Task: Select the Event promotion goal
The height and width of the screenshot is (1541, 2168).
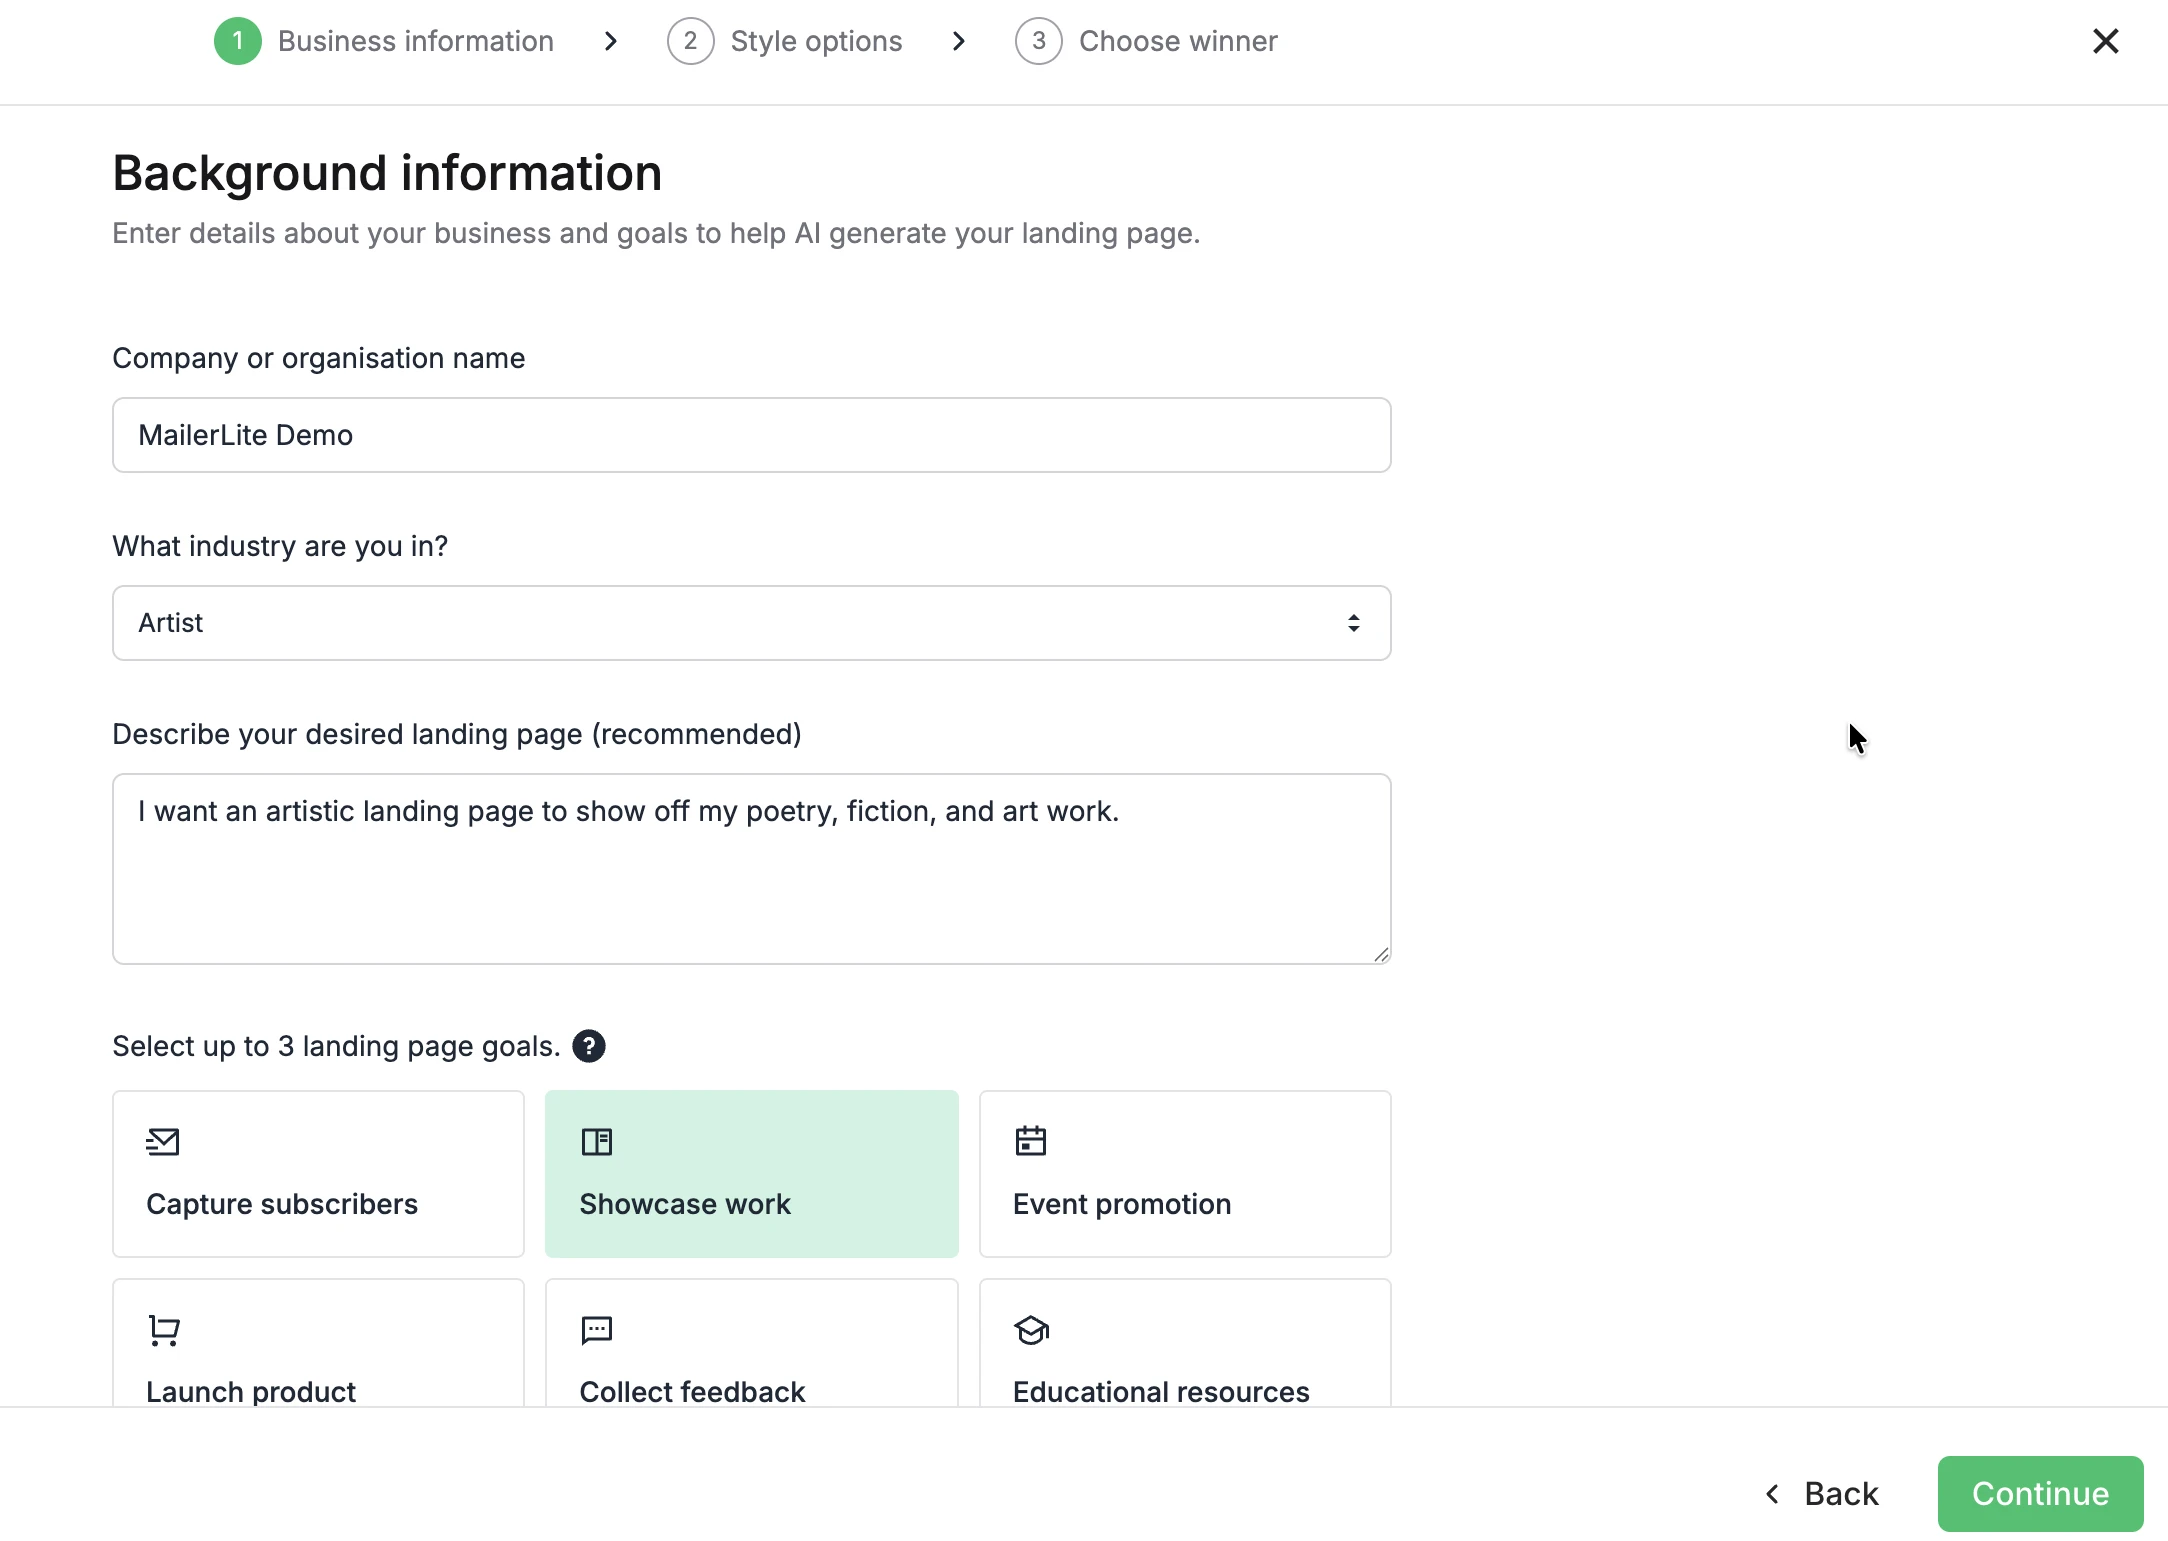Action: coord(1184,1173)
